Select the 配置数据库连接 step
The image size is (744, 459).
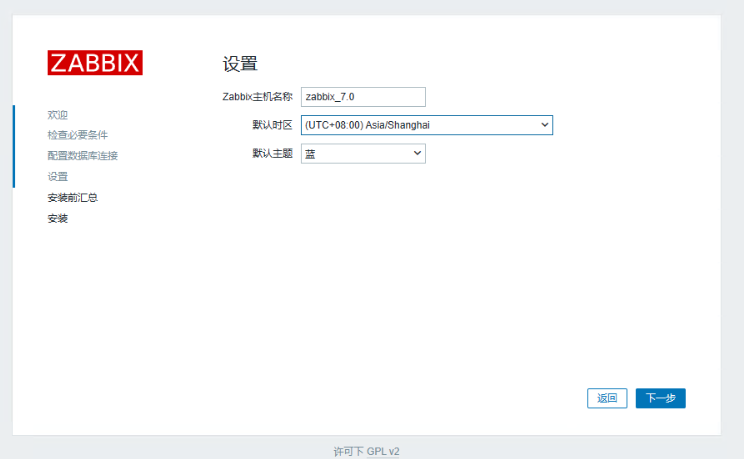83,156
